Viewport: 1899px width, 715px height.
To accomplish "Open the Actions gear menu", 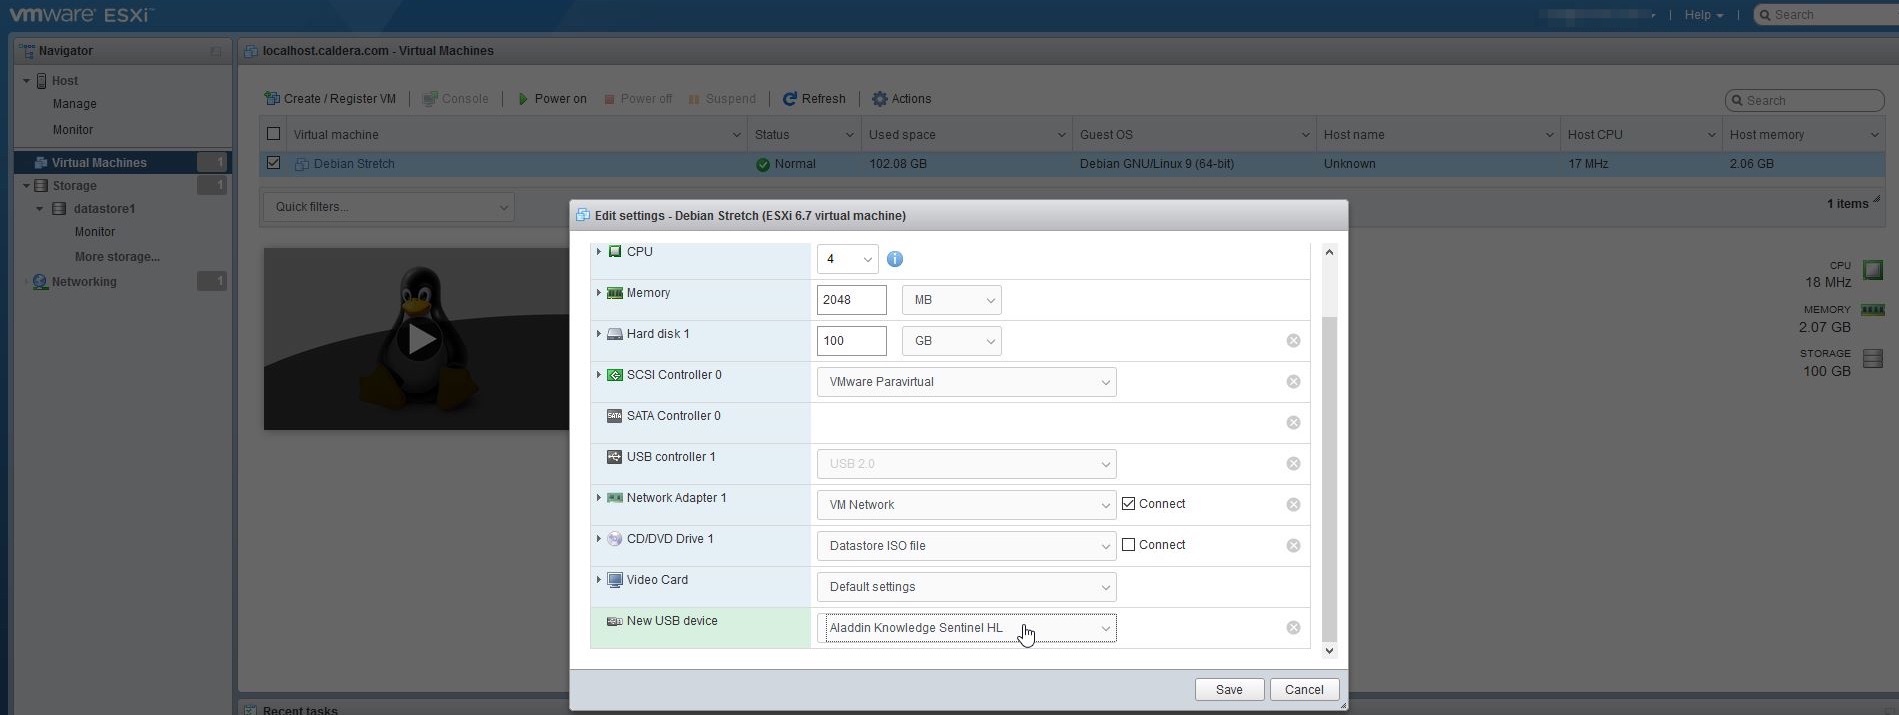I will [x=879, y=99].
